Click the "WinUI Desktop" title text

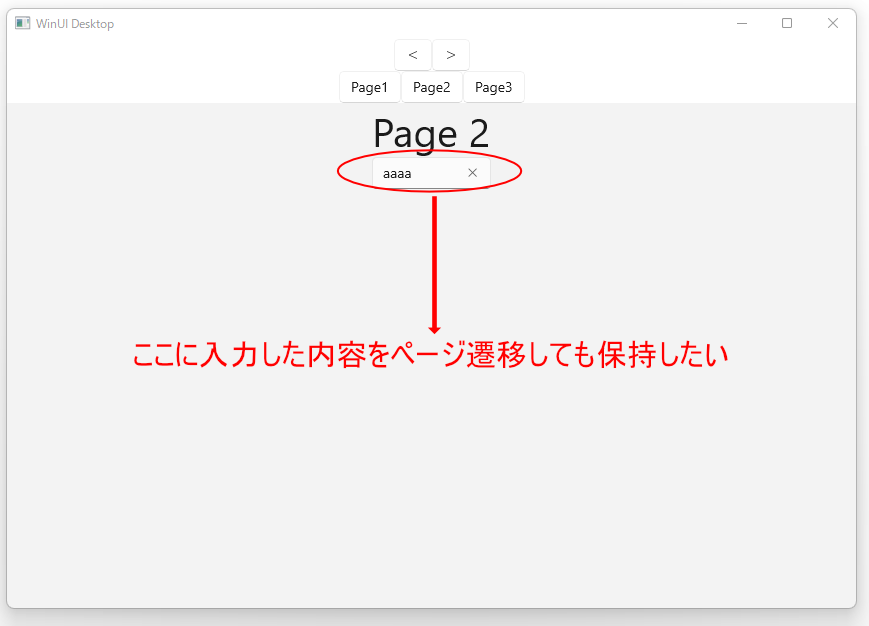coord(75,24)
